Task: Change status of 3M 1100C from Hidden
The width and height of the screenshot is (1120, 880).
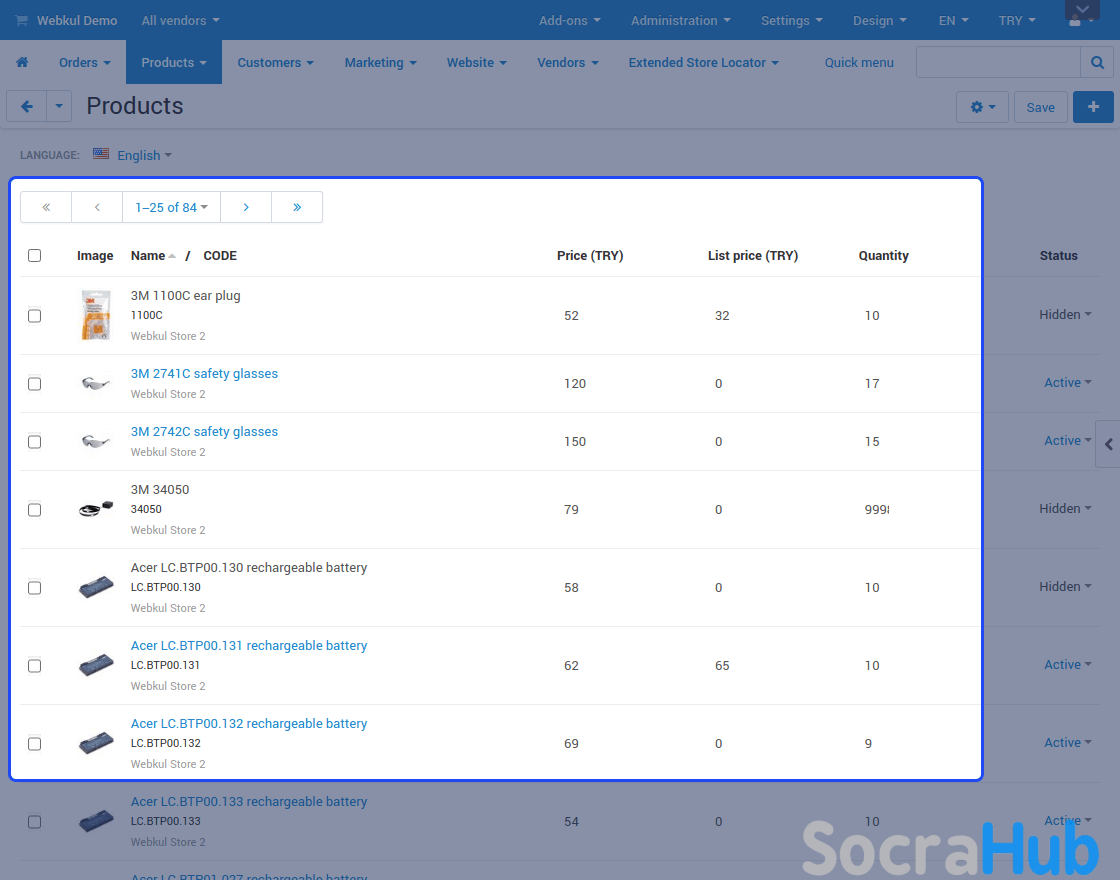Action: pyautogui.click(x=1065, y=315)
